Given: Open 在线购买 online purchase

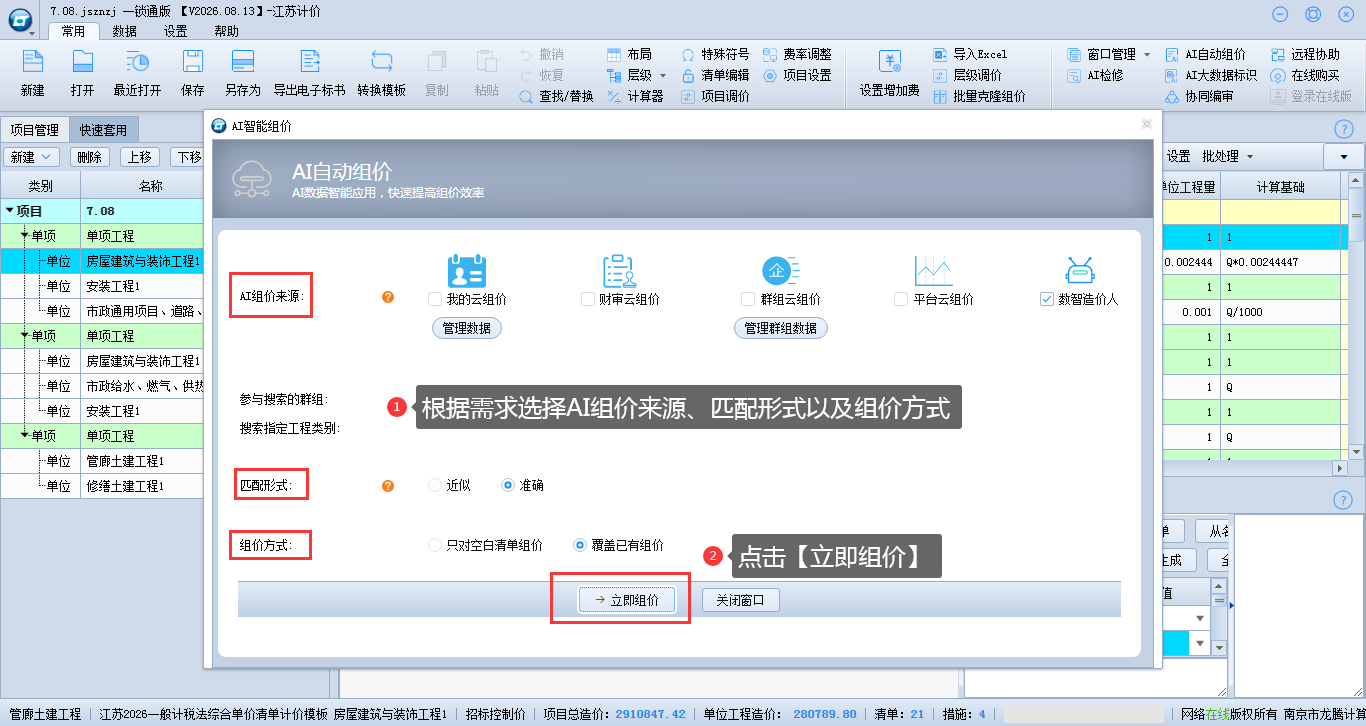Looking at the screenshot, I should pos(1305,75).
